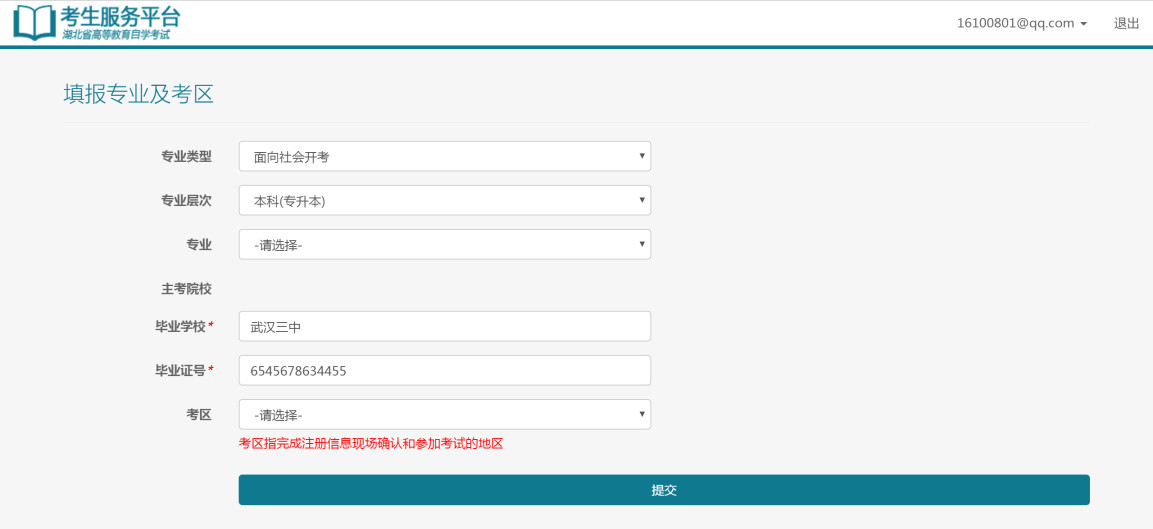
Task: Click the 填报专业及考区 page heading
Action: pos(139,94)
